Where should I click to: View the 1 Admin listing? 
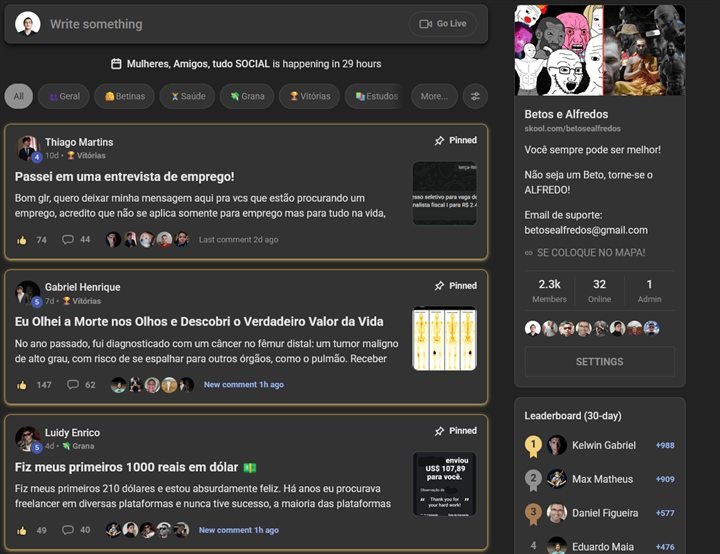649,291
